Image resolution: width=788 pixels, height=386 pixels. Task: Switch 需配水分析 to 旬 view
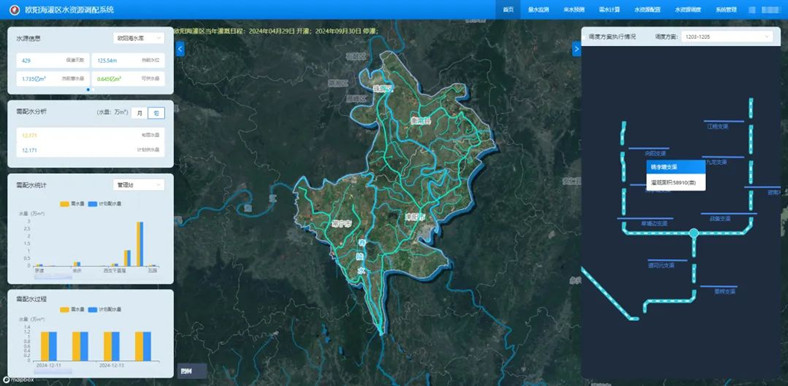tap(156, 113)
